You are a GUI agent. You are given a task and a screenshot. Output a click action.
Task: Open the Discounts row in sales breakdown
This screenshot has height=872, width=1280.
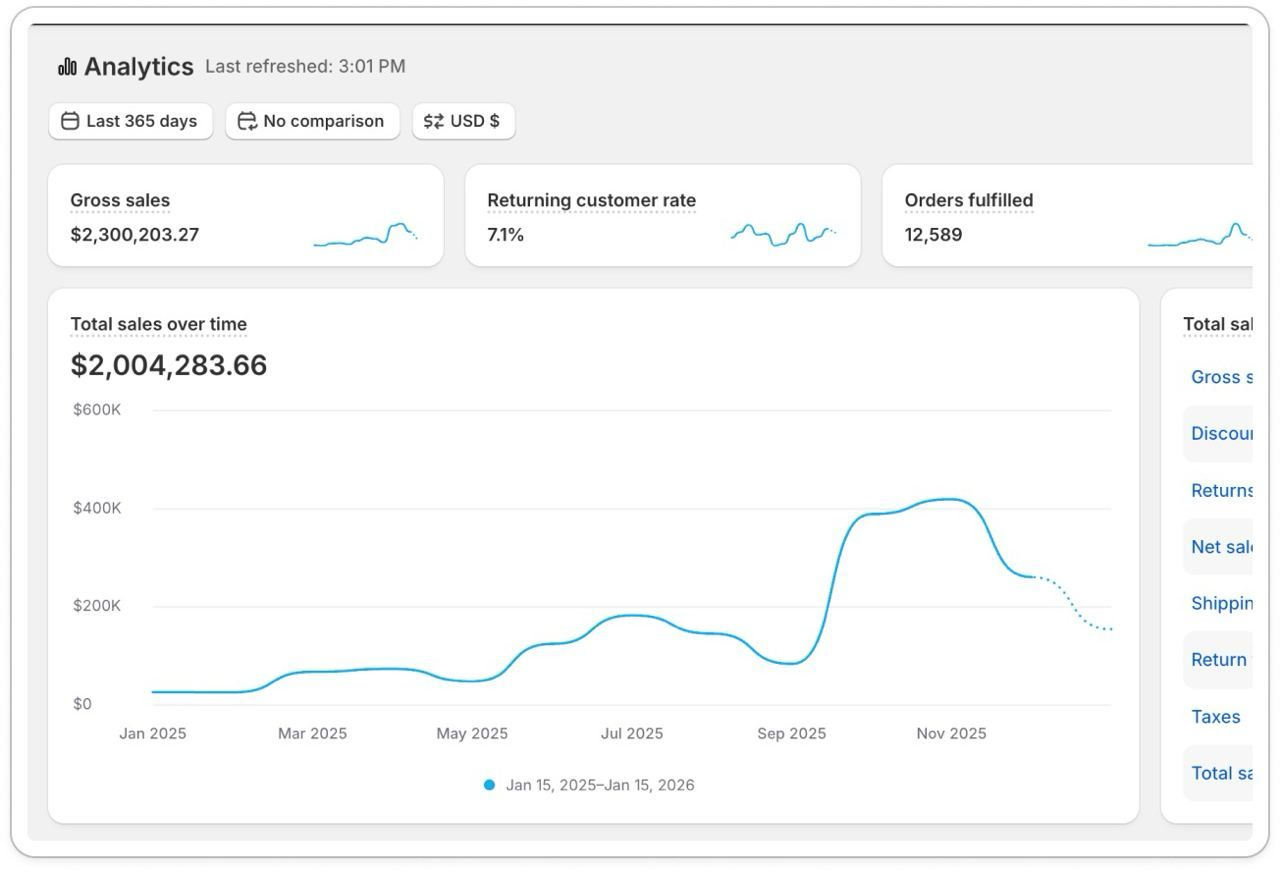1217,434
